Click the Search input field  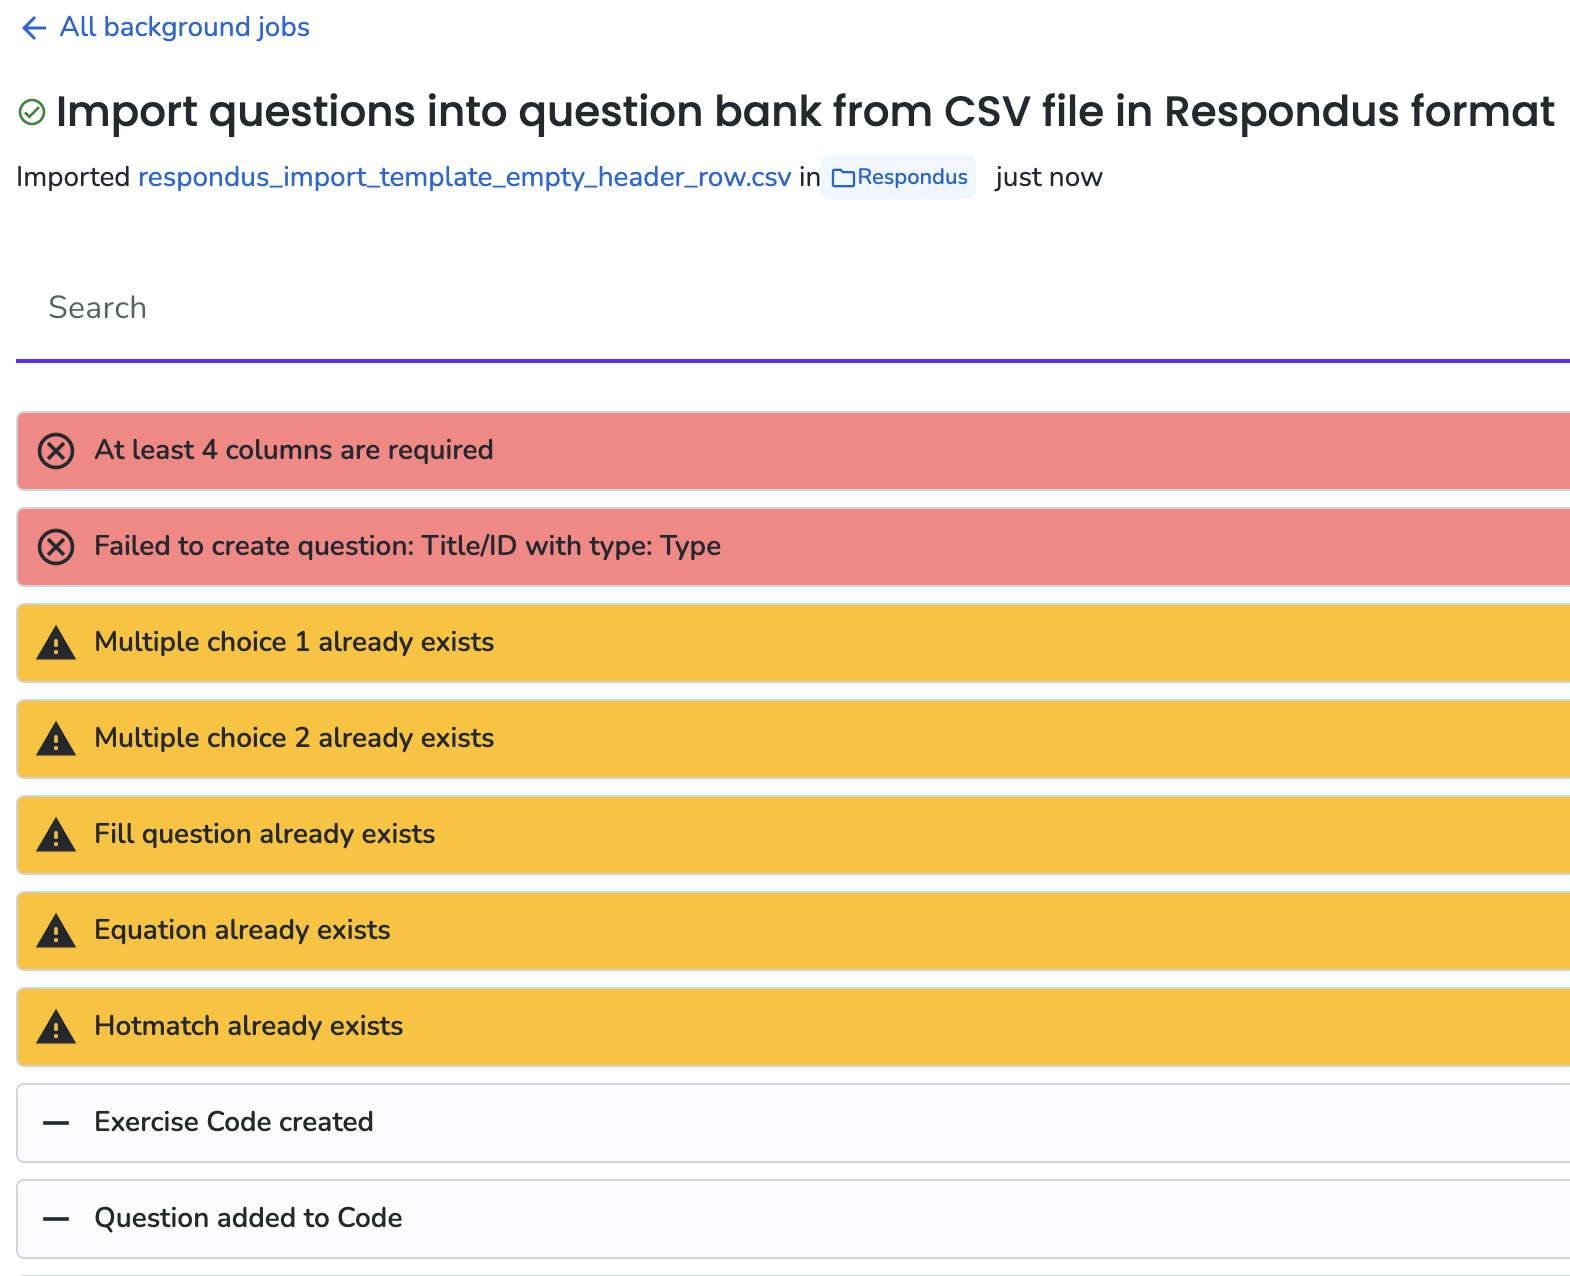pos(793,308)
